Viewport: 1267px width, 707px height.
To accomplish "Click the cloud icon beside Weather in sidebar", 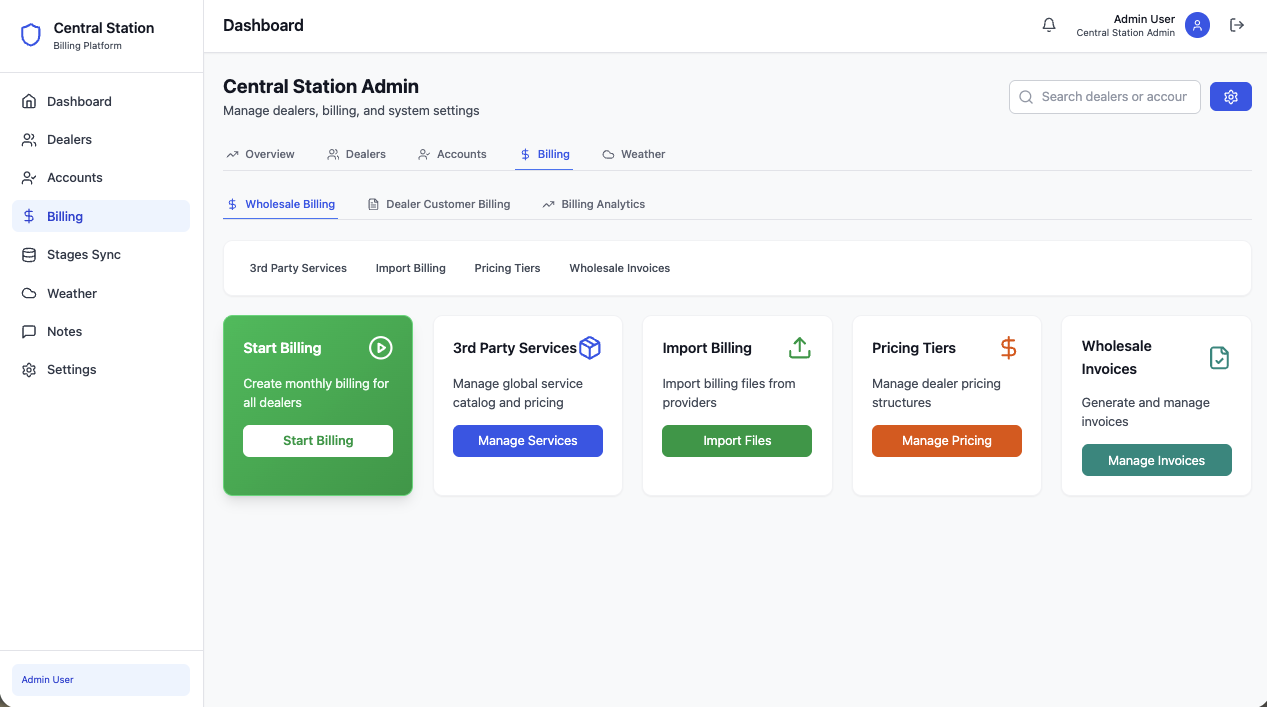I will 29,293.
